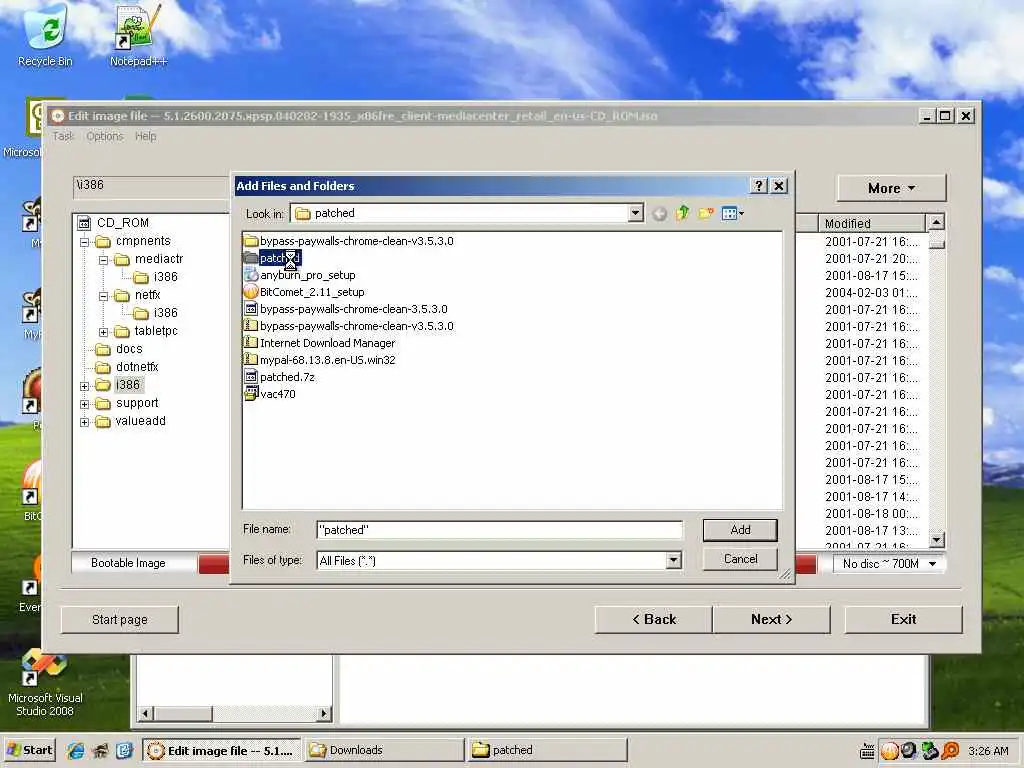Select the BitComet_2.11_setup icon
This screenshot has width=1024, height=768.
point(251,292)
